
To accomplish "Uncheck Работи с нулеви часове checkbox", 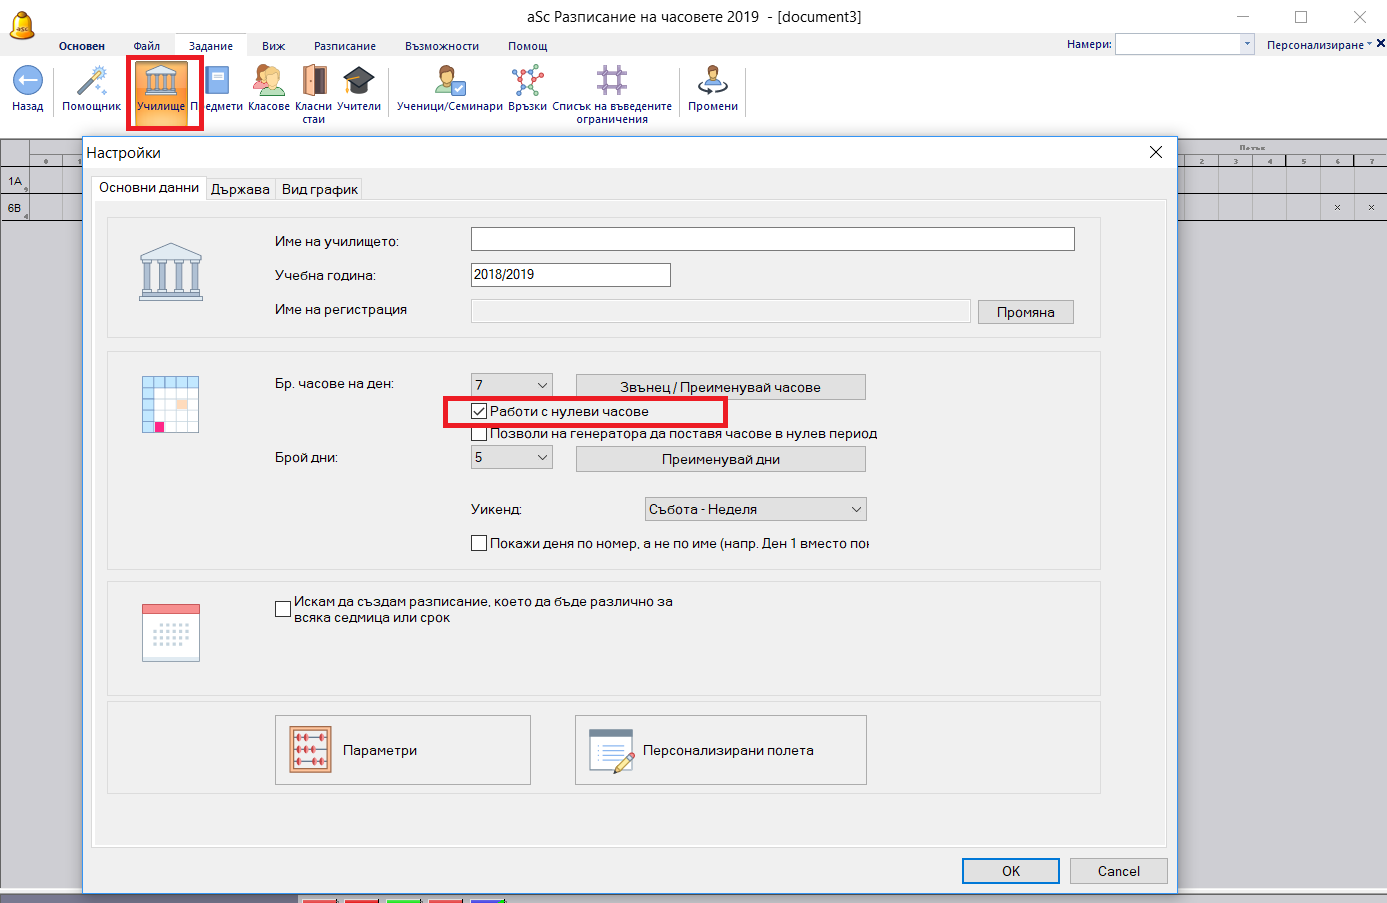I will coord(480,411).
